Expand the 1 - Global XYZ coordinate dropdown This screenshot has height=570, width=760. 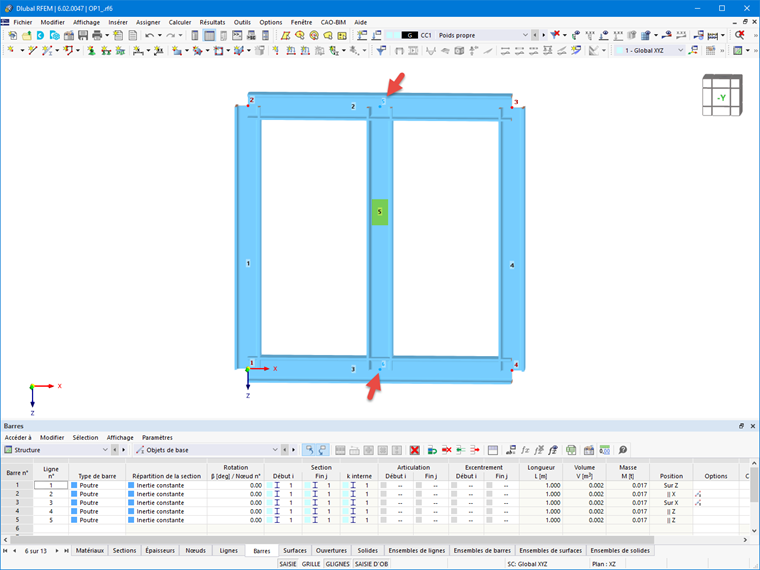point(680,50)
